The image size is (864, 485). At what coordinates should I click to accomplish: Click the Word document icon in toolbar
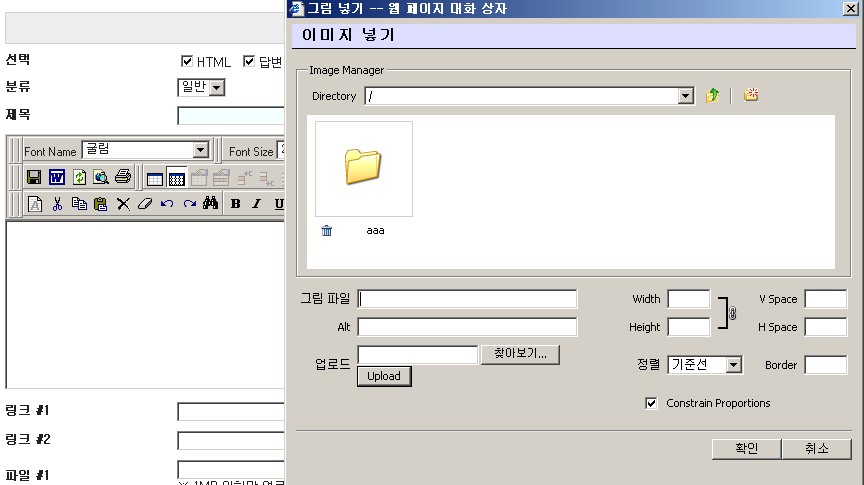click(57, 177)
